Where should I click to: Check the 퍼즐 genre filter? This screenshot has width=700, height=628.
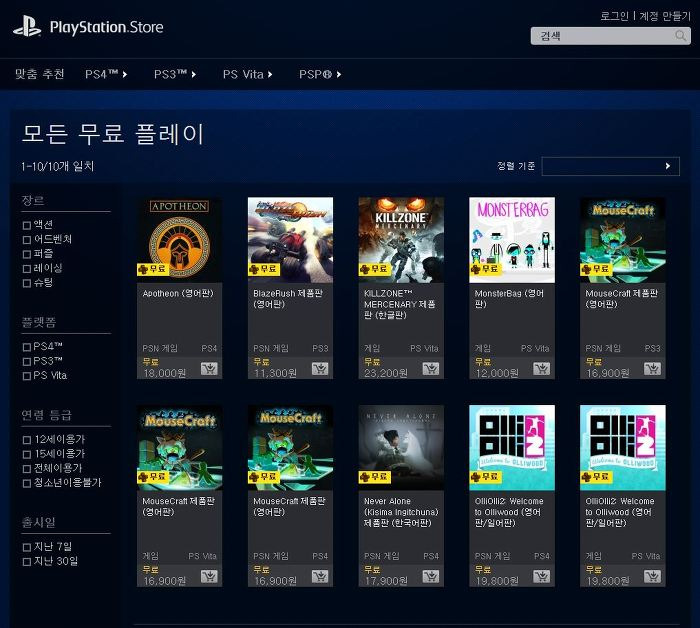coord(27,254)
